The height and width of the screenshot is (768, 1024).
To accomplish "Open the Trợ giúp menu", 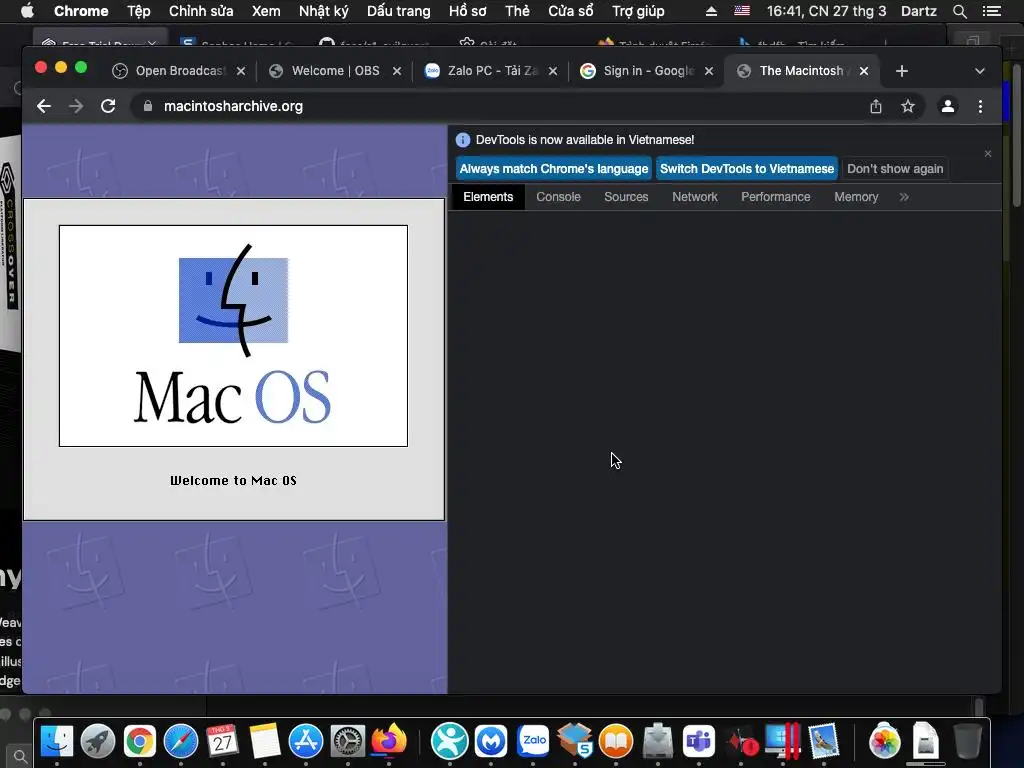I will click(638, 11).
